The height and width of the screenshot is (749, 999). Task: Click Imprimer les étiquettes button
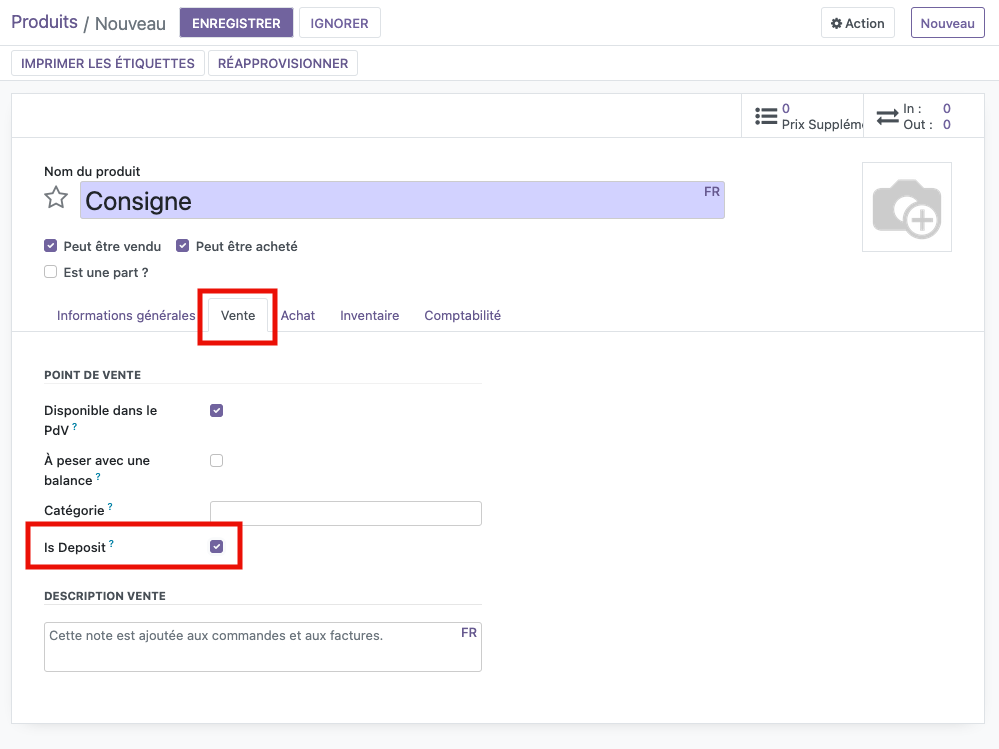[x=108, y=63]
